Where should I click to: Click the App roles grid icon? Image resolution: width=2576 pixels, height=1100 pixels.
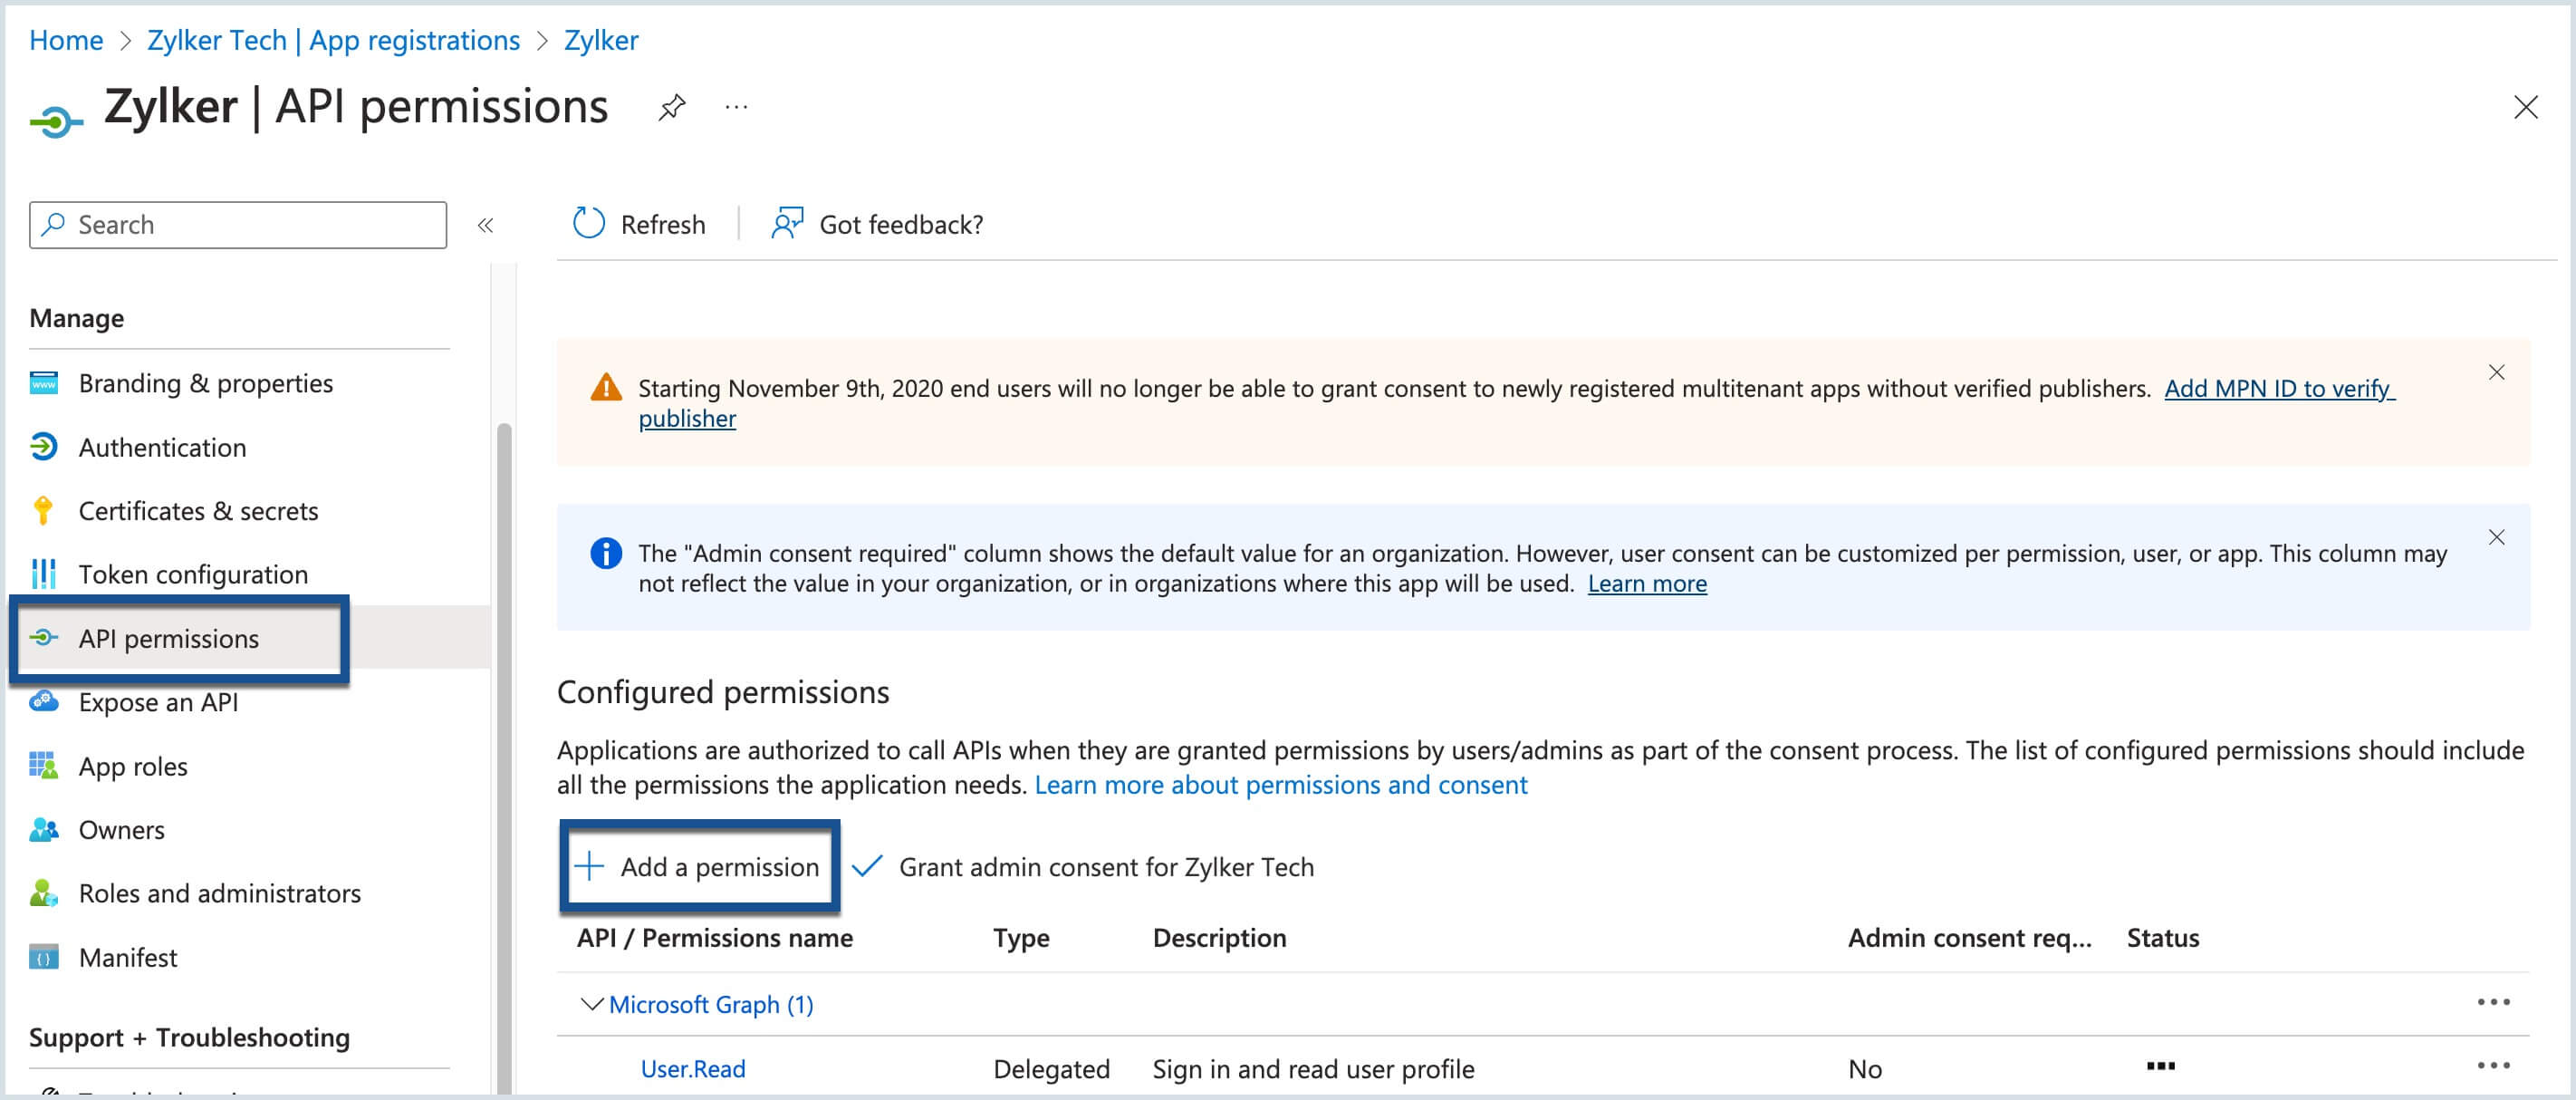point(43,765)
